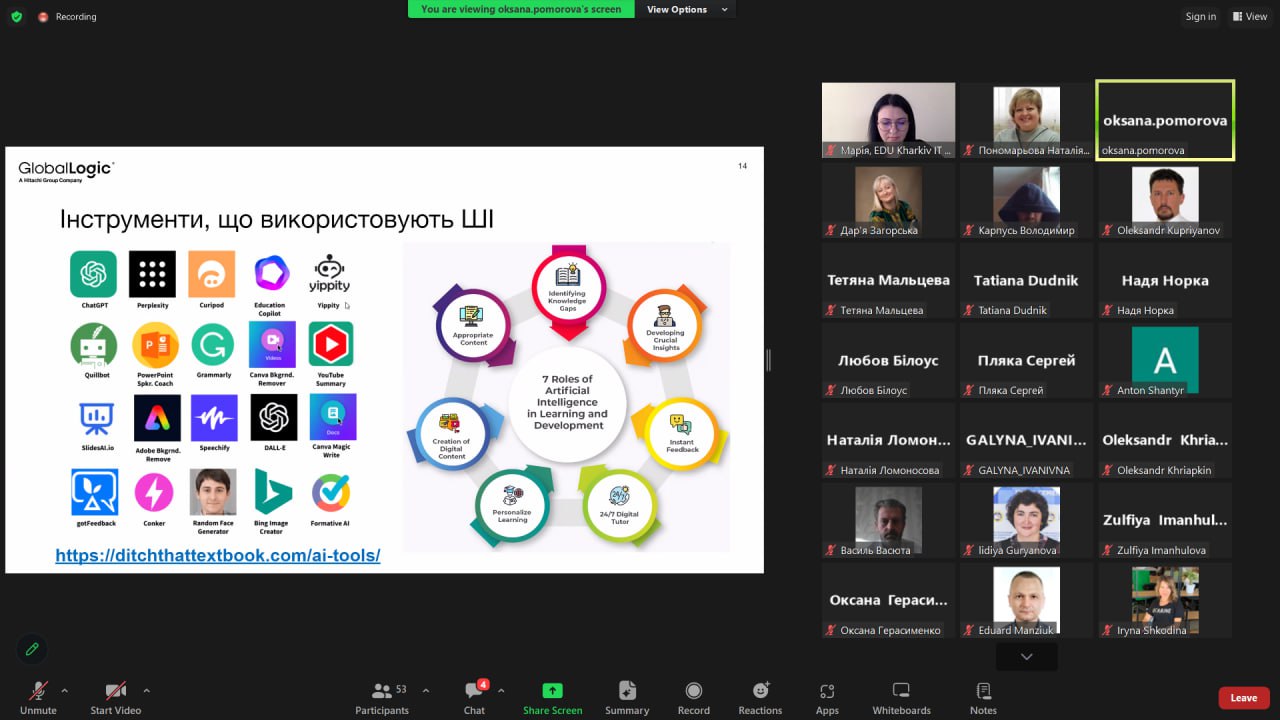Click the Canva Magic Write icon
1280x720 pixels.
333,417
